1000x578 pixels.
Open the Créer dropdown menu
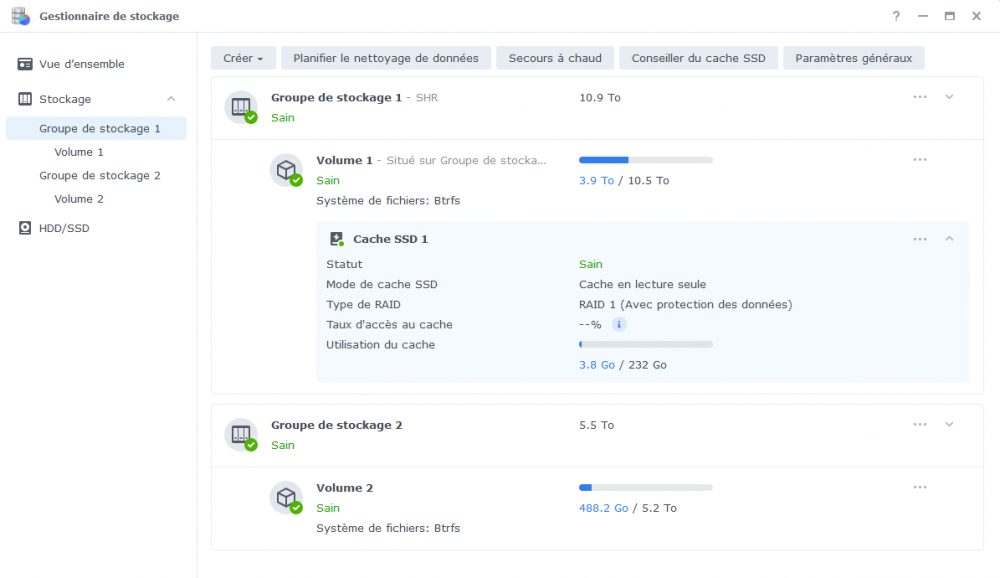pyautogui.click(x=243, y=58)
